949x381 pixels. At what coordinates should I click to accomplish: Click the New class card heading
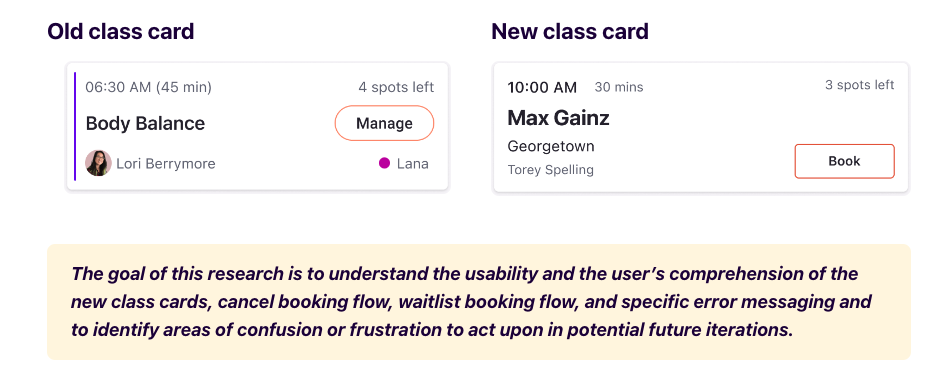(570, 31)
